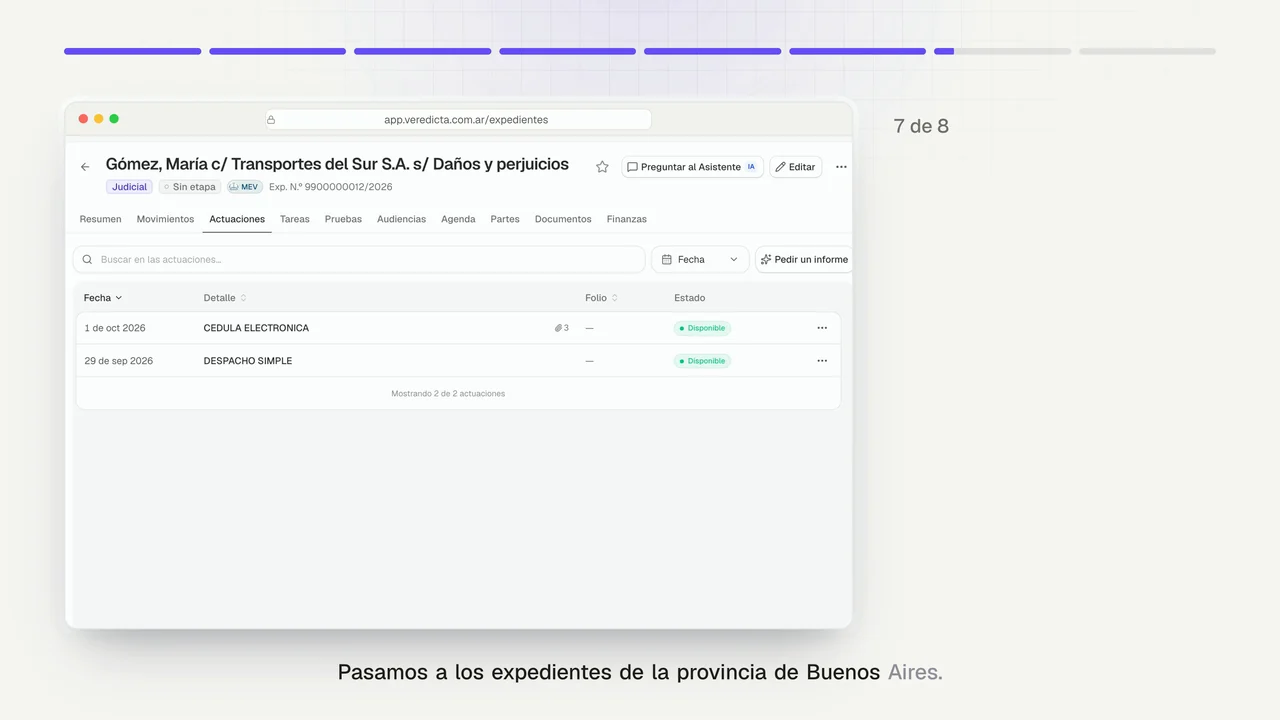Go to the Audiencias tab
Screen dimensions: 1280x720
[x=401, y=219]
